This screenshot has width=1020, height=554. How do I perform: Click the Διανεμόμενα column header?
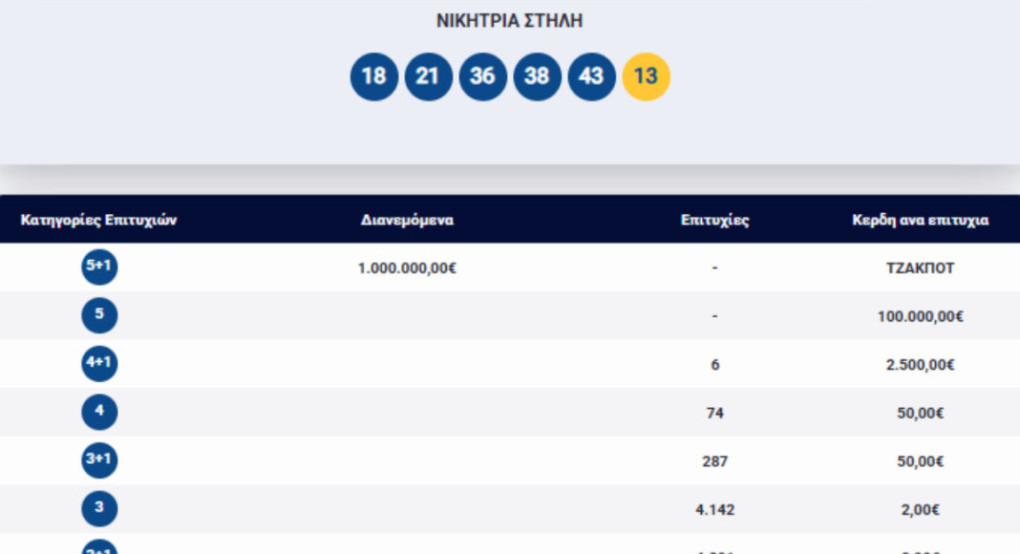click(x=407, y=220)
